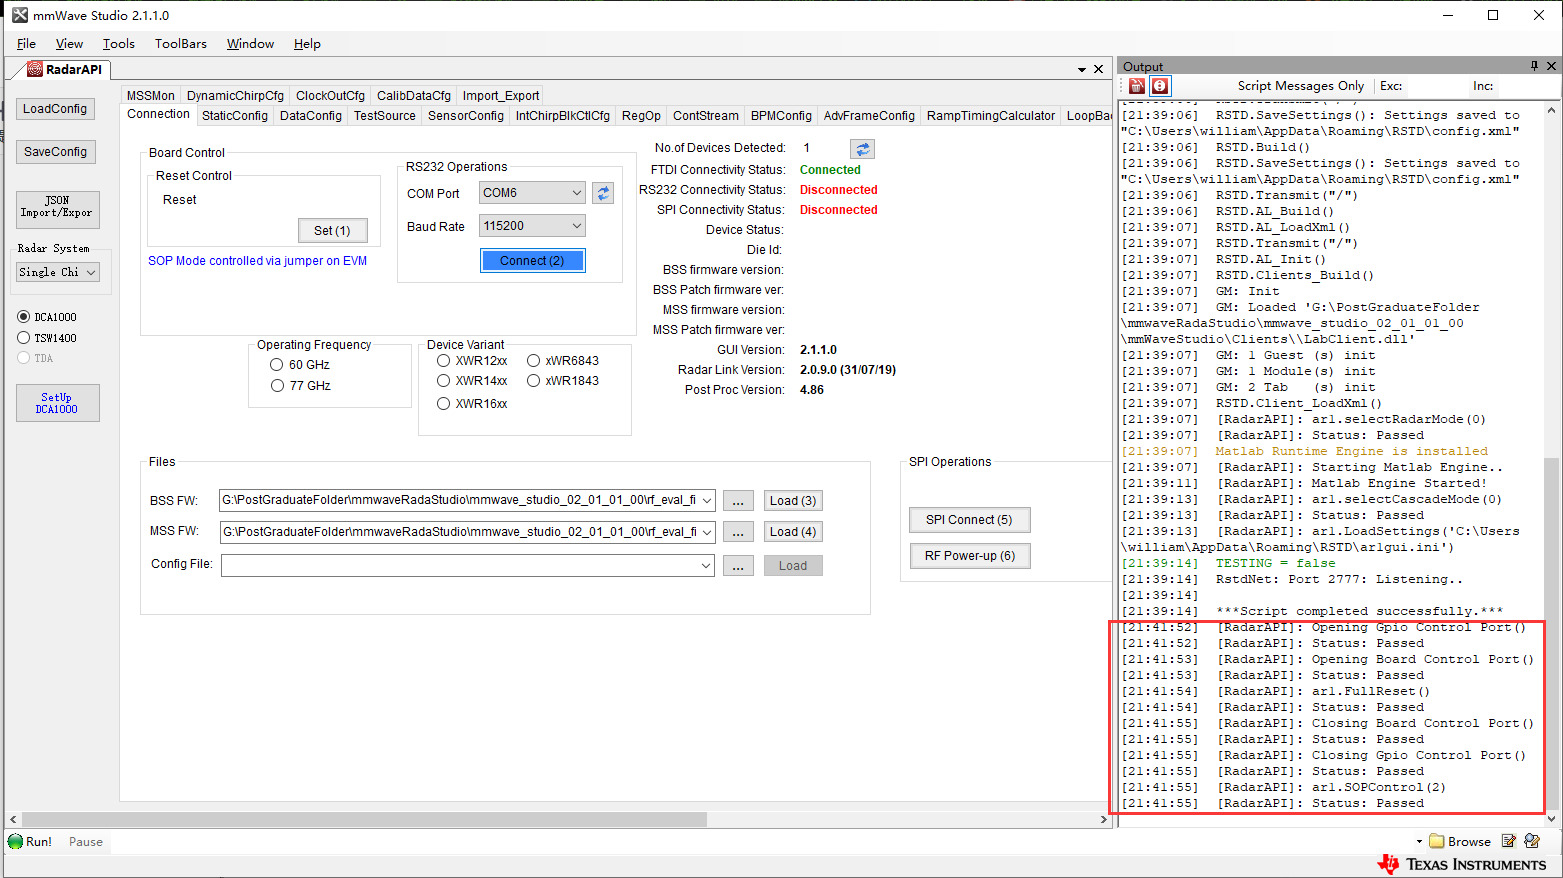The width and height of the screenshot is (1563, 878).
Task: Click the RF Power-up (6) button
Action: tap(970, 556)
